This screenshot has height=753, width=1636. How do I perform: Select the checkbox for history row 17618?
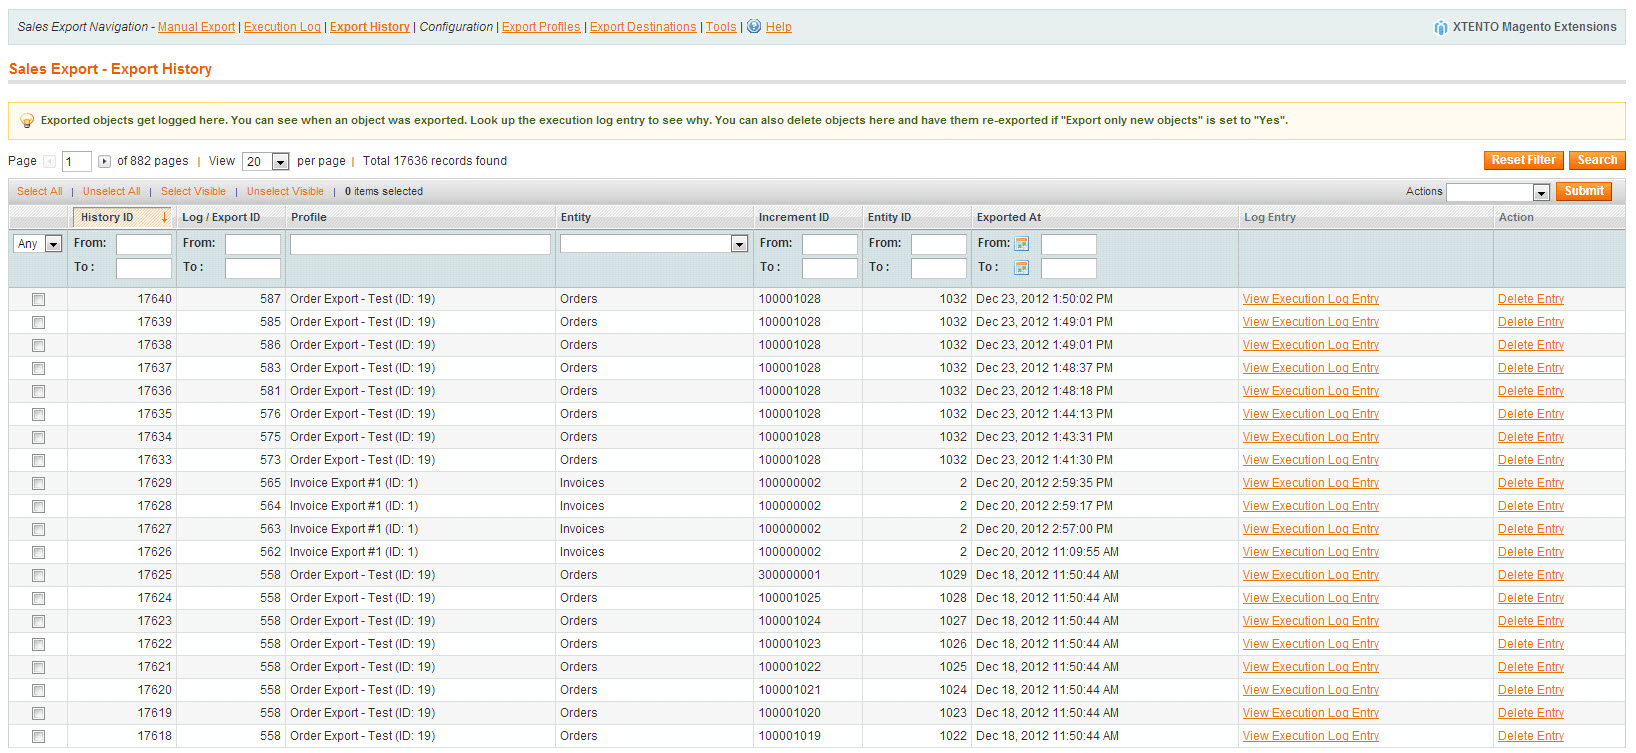point(38,736)
